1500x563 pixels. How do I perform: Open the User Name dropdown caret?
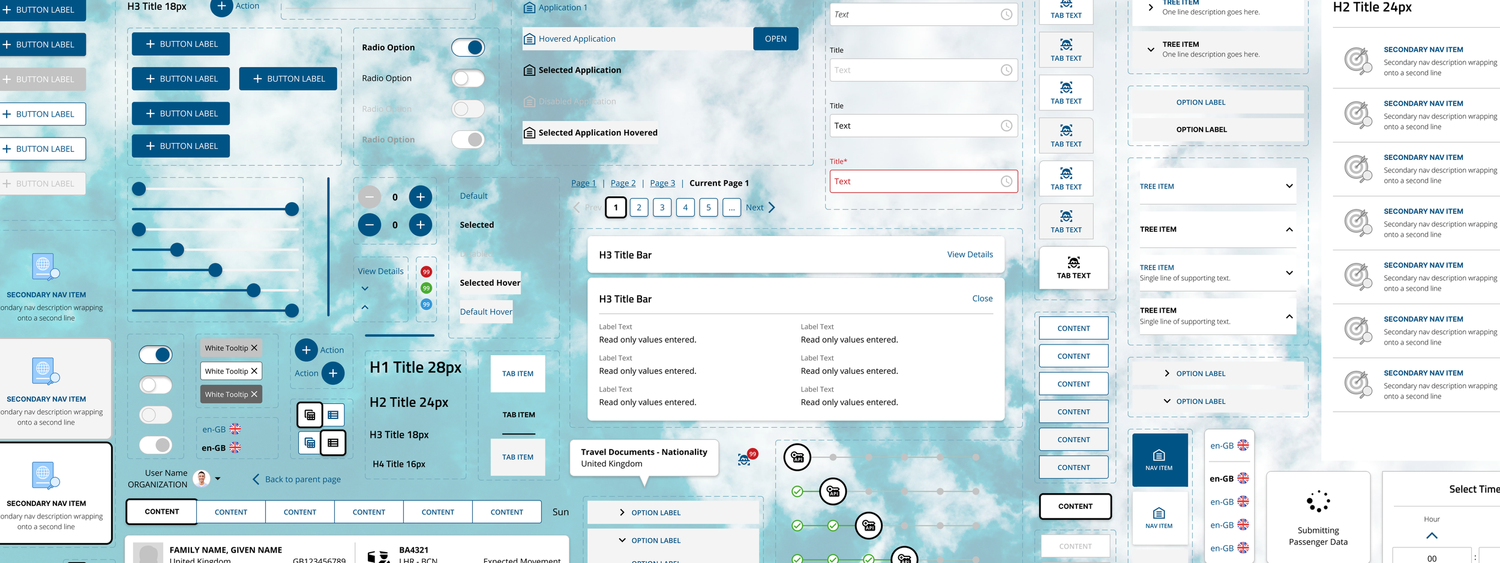pos(218,479)
